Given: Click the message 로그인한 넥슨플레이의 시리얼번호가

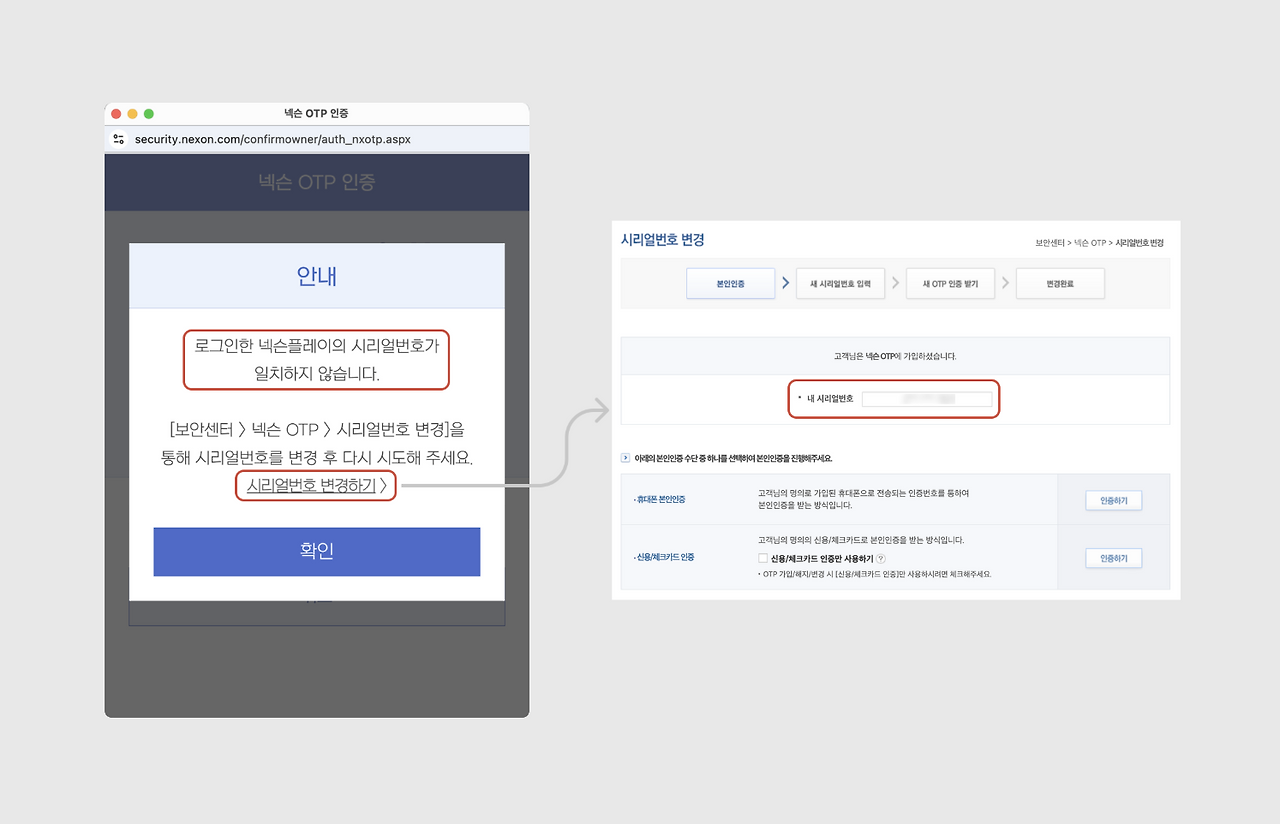Looking at the screenshot, I should coord(317,346).
